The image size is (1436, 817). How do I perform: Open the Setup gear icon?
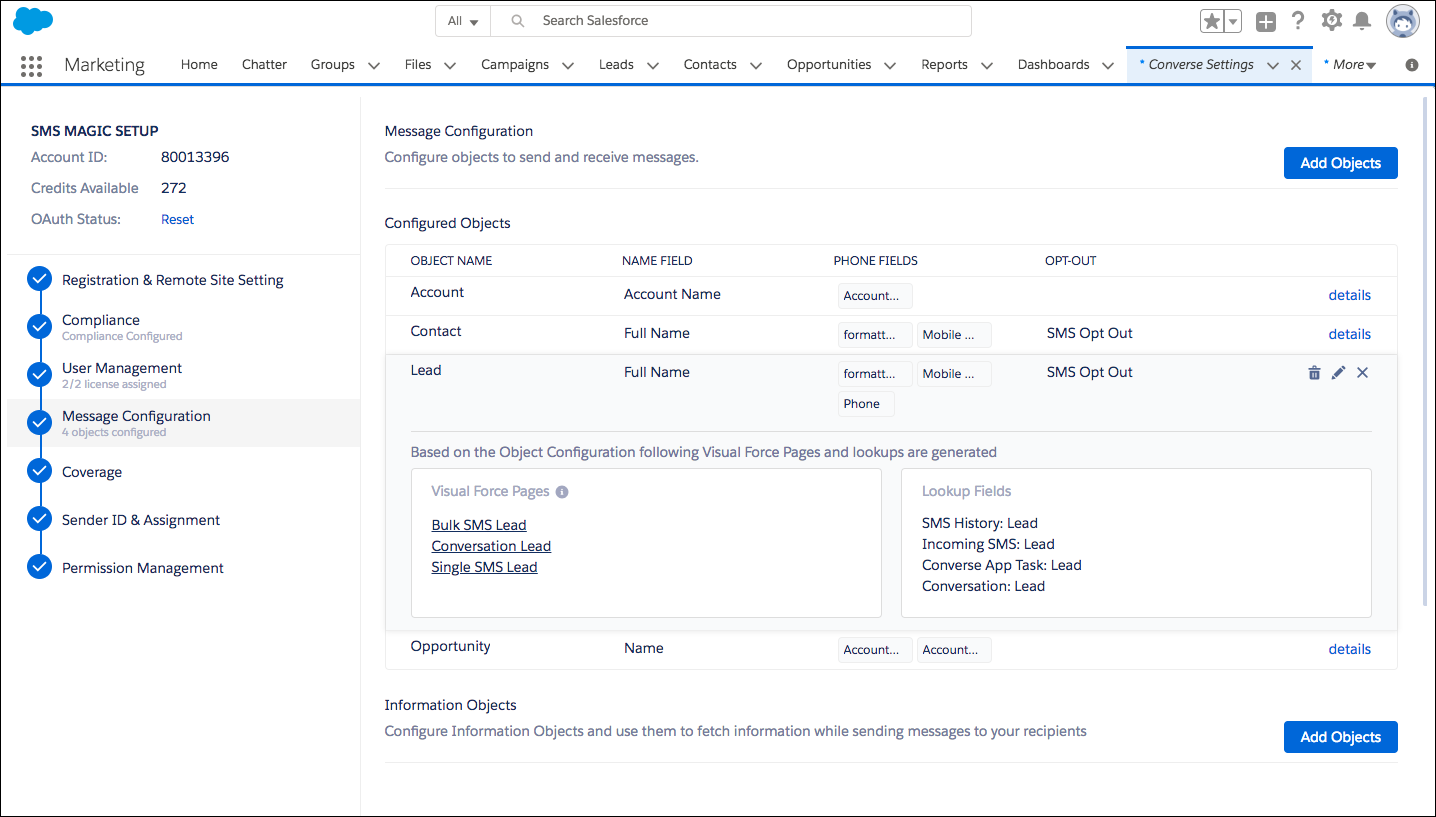pyautogui.click(x=1331, y=21)
